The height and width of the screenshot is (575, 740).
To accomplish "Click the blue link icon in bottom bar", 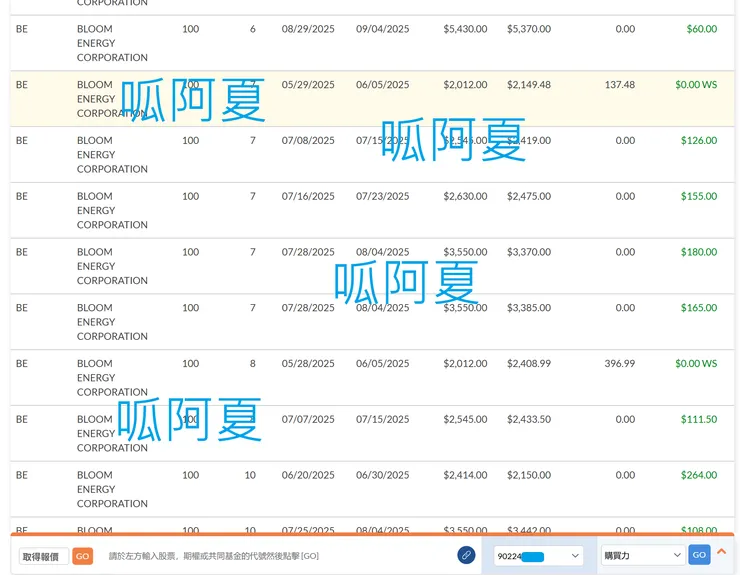I will click(466, 555).
